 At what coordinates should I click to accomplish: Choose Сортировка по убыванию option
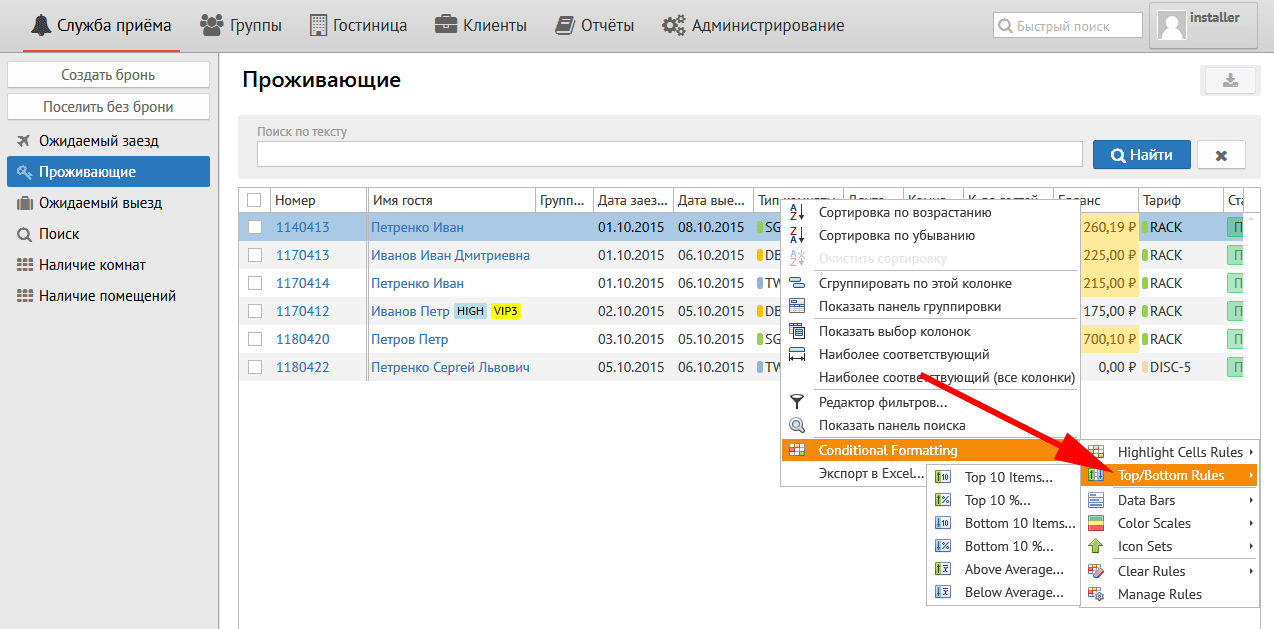coord(896,235)
